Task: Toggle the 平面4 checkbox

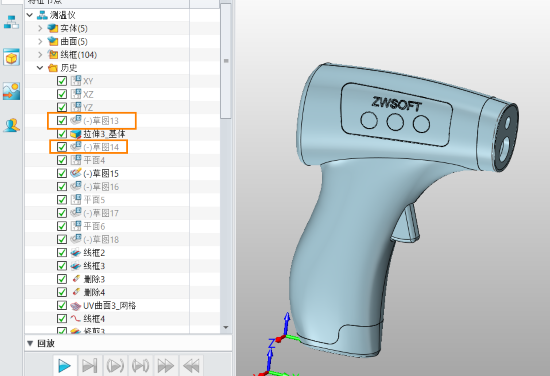Action: click(x=62, y=160)
